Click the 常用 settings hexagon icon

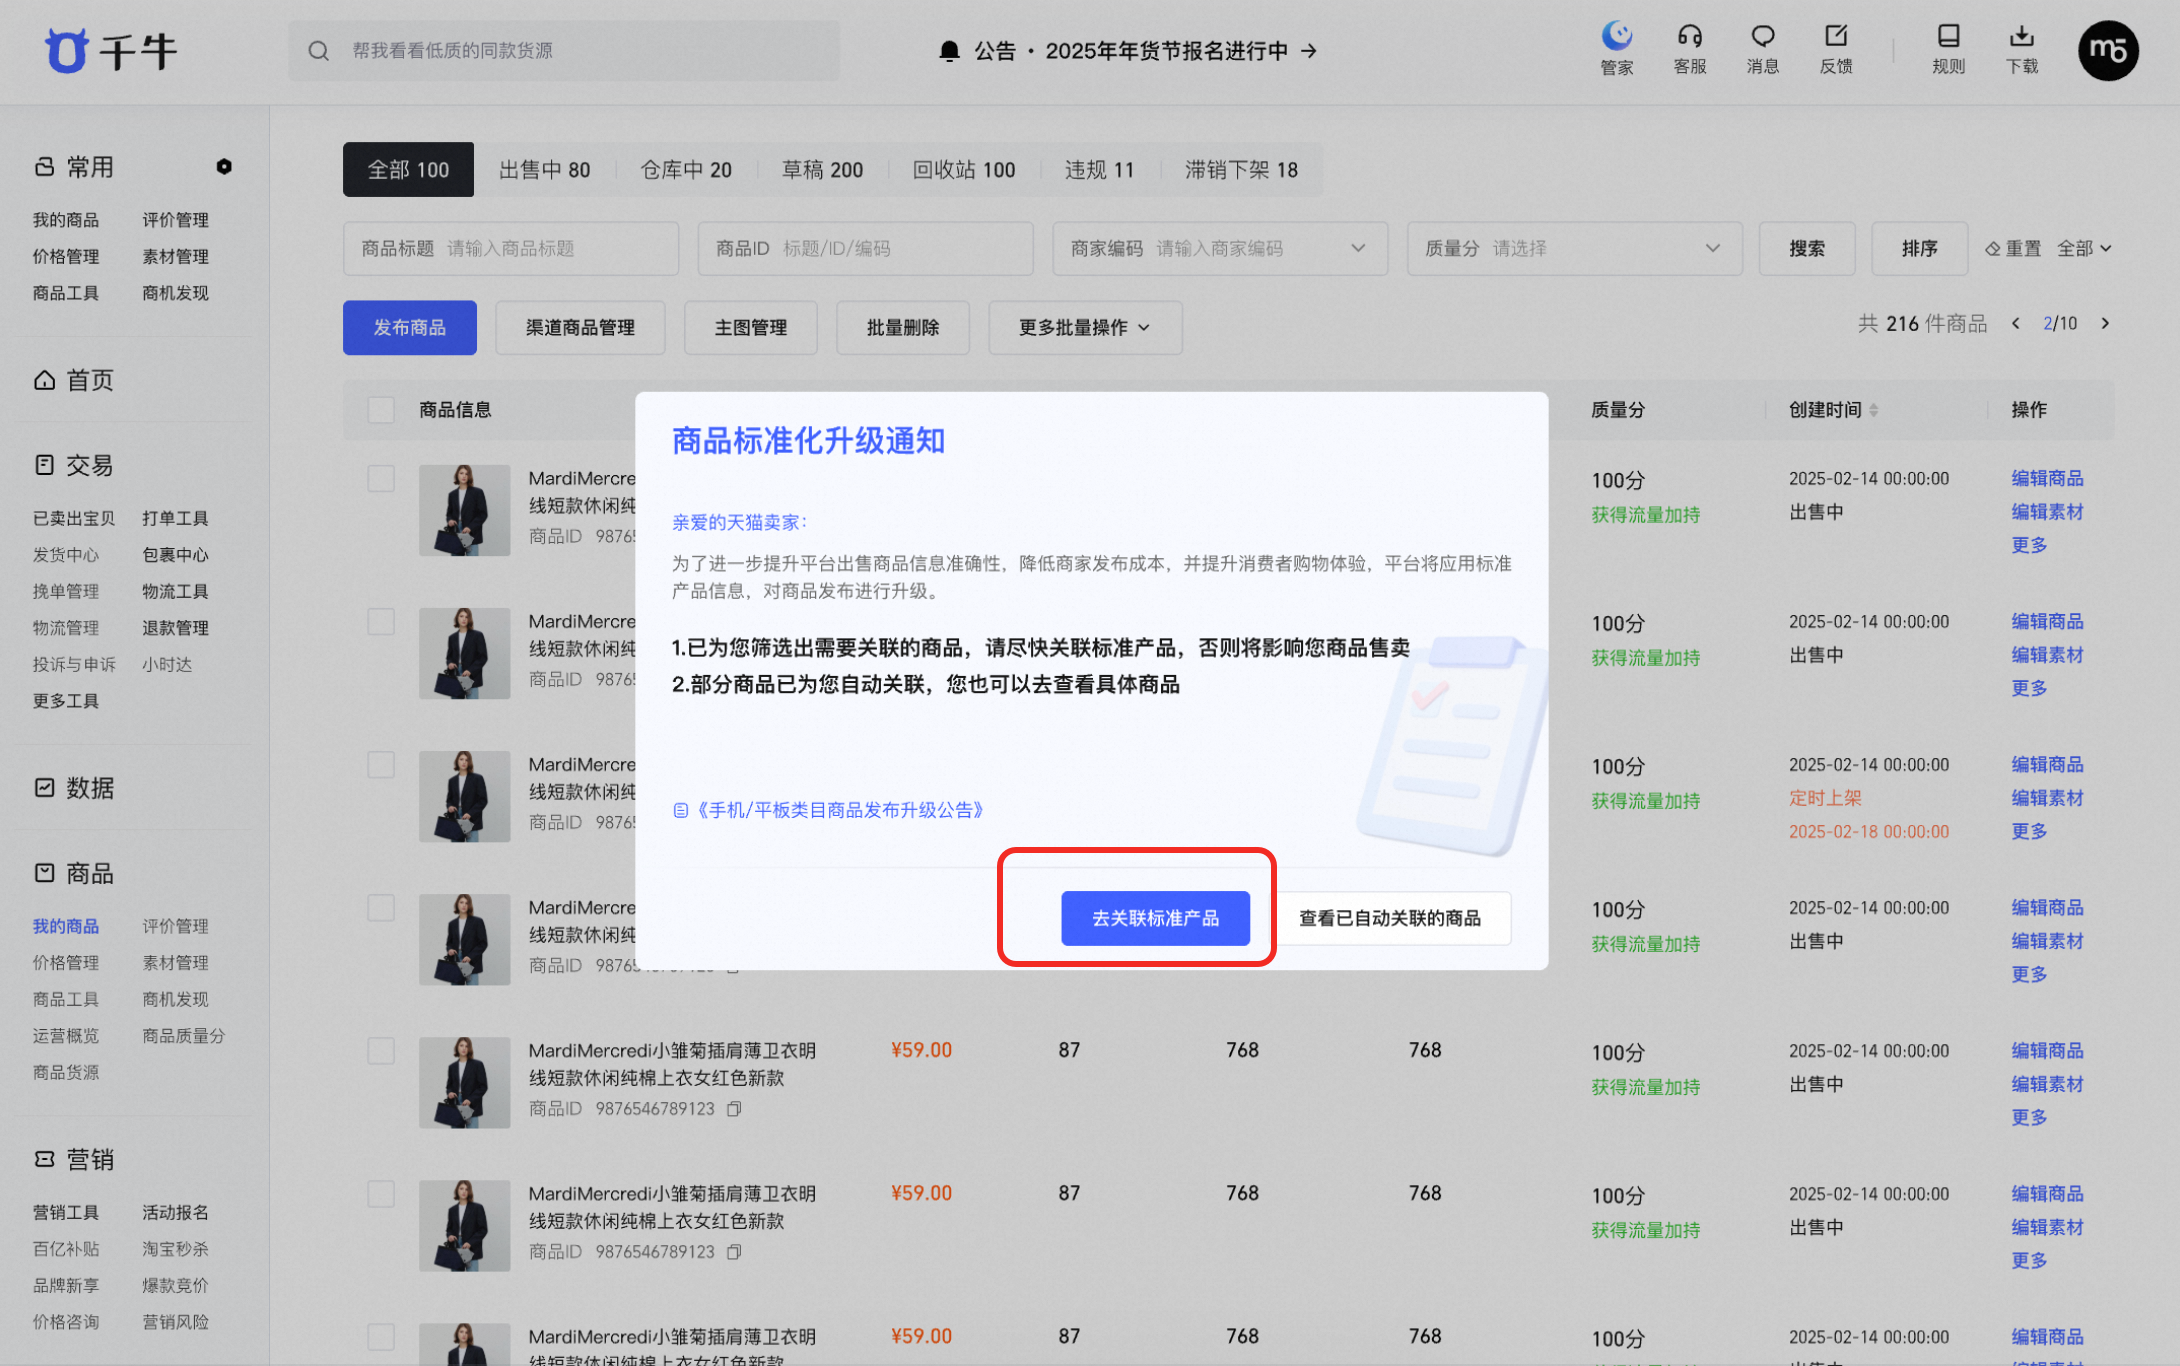(x=224, y=167)
